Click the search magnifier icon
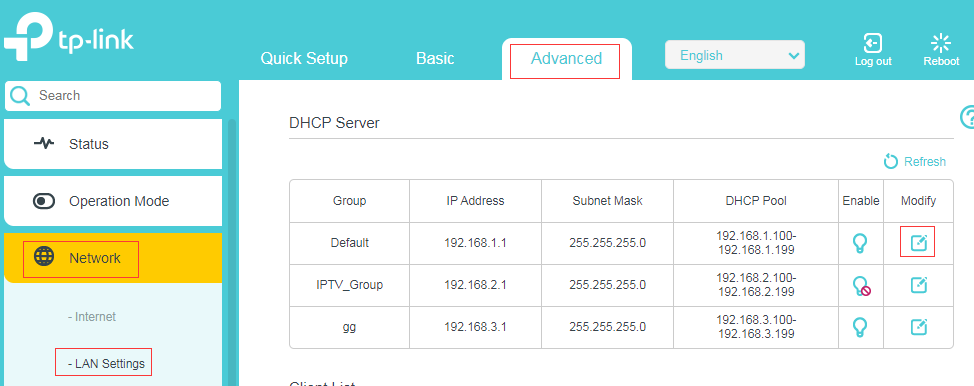The height and width of the screenshot is (386, 974). (x=20, y=96)
